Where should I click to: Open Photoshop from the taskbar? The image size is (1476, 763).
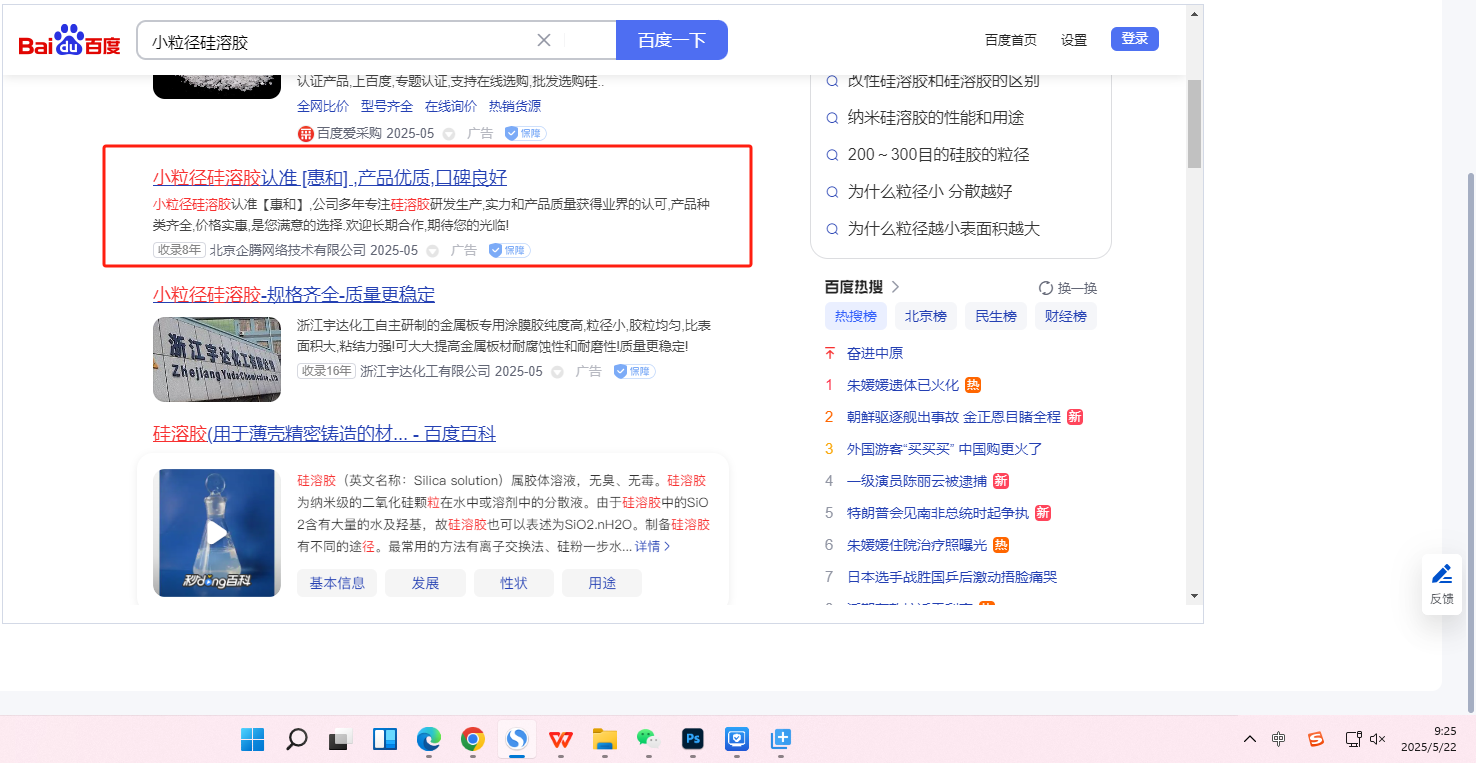point(692,739)
